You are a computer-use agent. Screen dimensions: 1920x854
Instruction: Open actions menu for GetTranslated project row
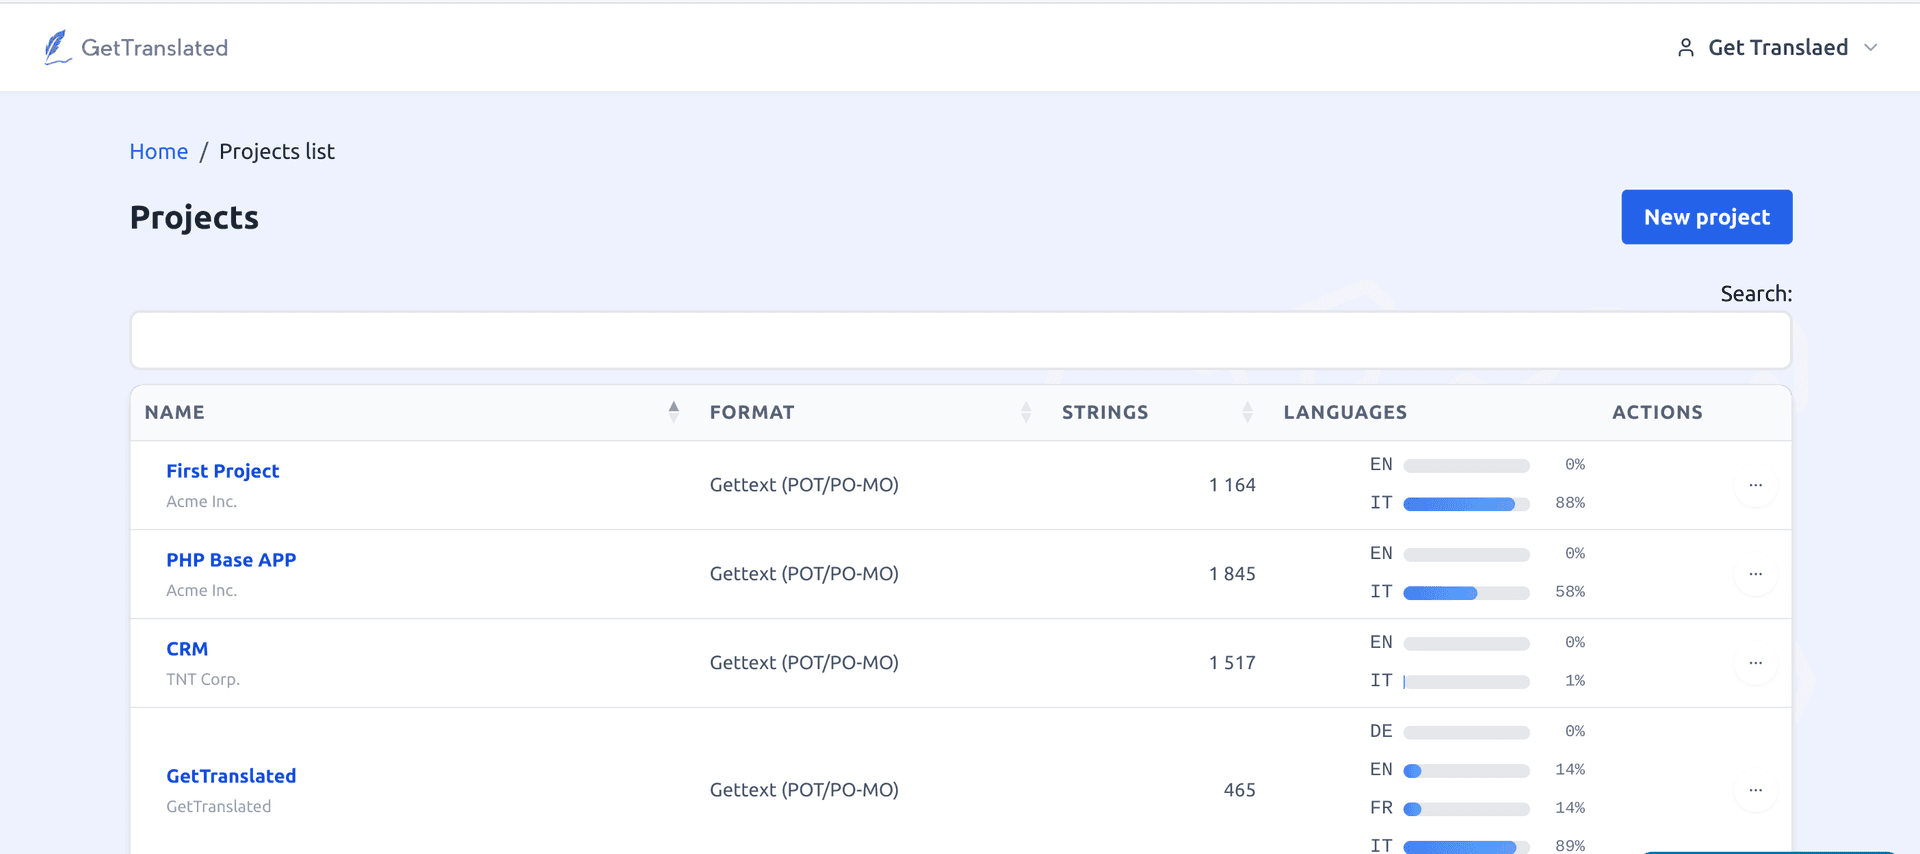1755,790
